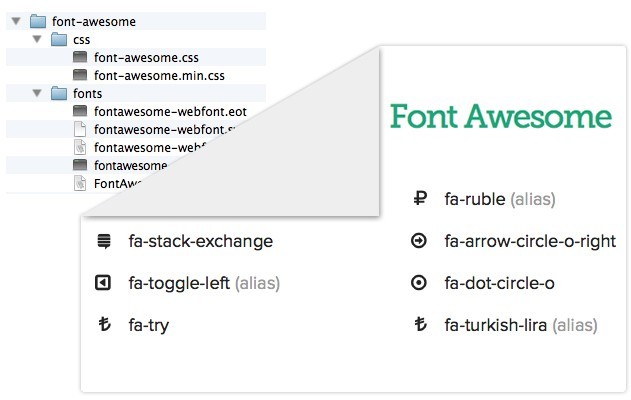631x400 pixels.
Task: Collapse the css folder triangle
Action: click(x=37, y=39)
